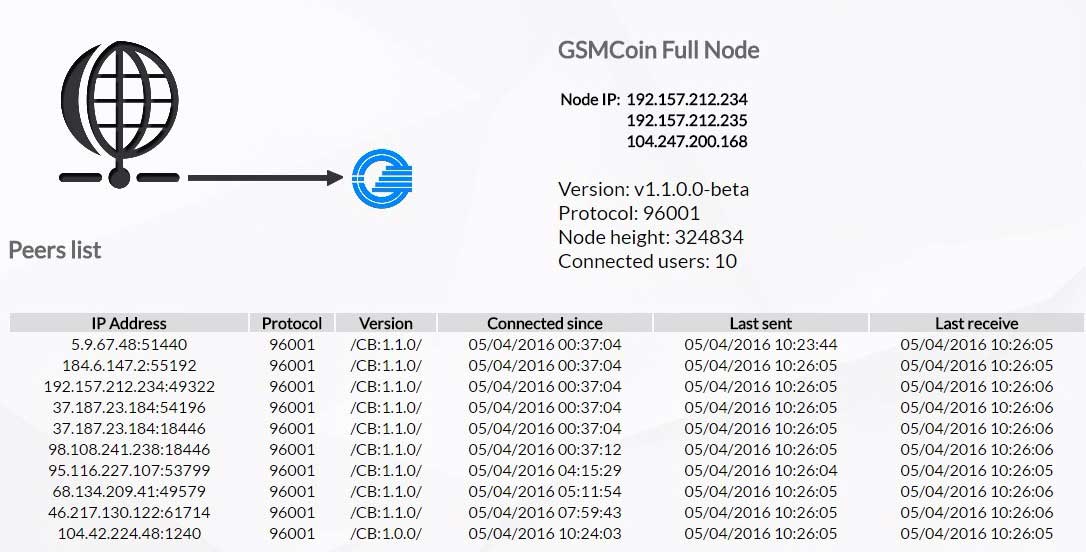This screenshot has width=1086, height=552.
Task: Select the Last sent column header
Action: (760, 323)
